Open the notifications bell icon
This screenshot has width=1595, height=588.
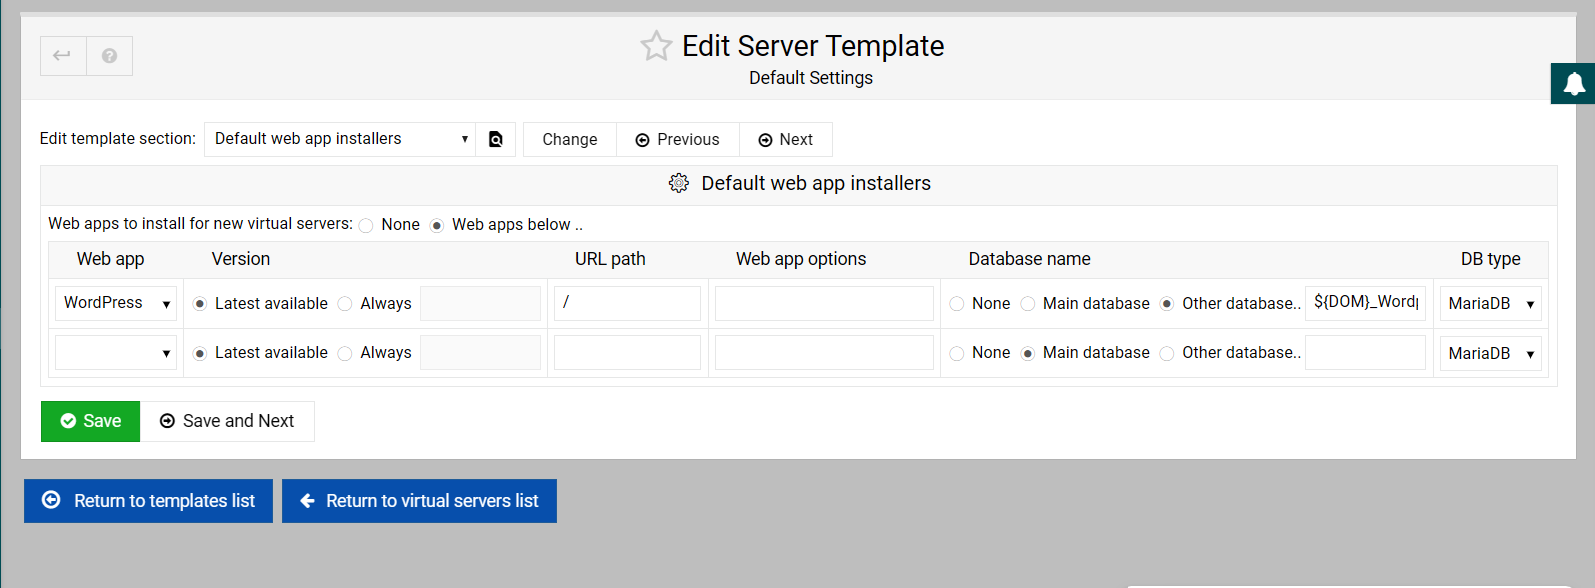[1573, 84]
